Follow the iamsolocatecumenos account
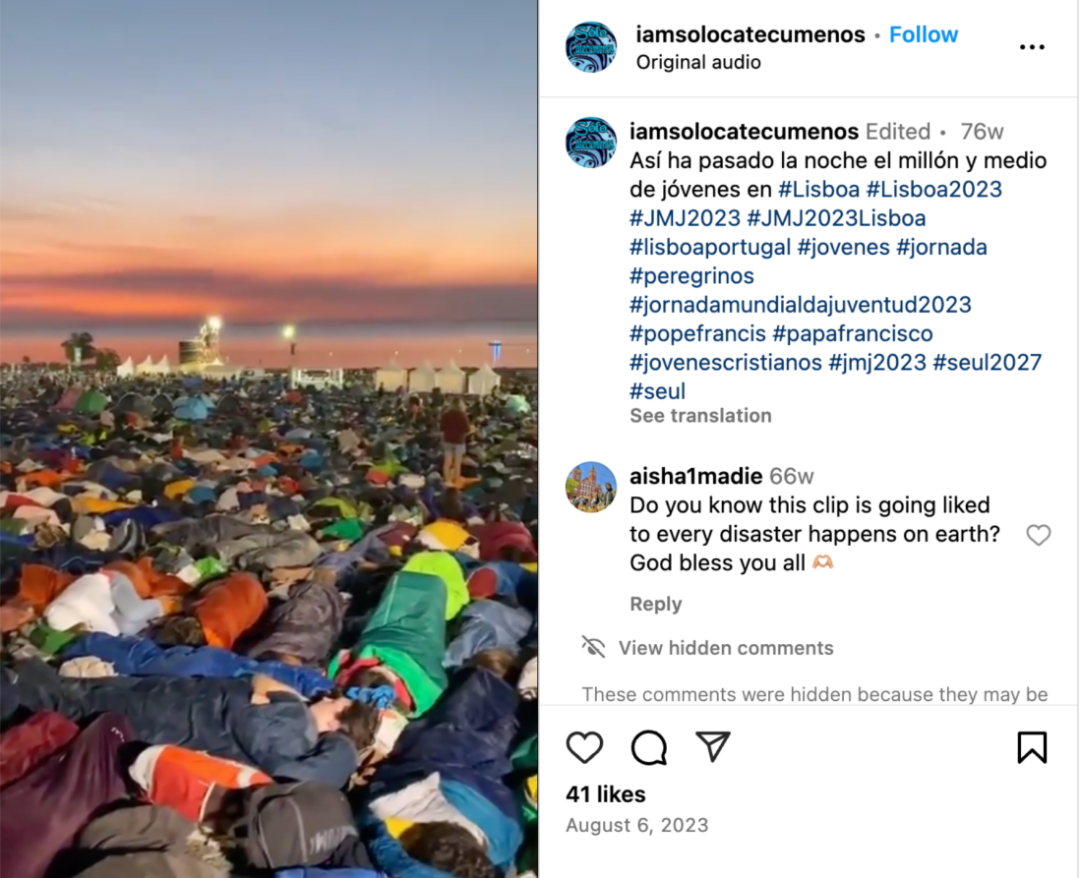 (923, 34)
